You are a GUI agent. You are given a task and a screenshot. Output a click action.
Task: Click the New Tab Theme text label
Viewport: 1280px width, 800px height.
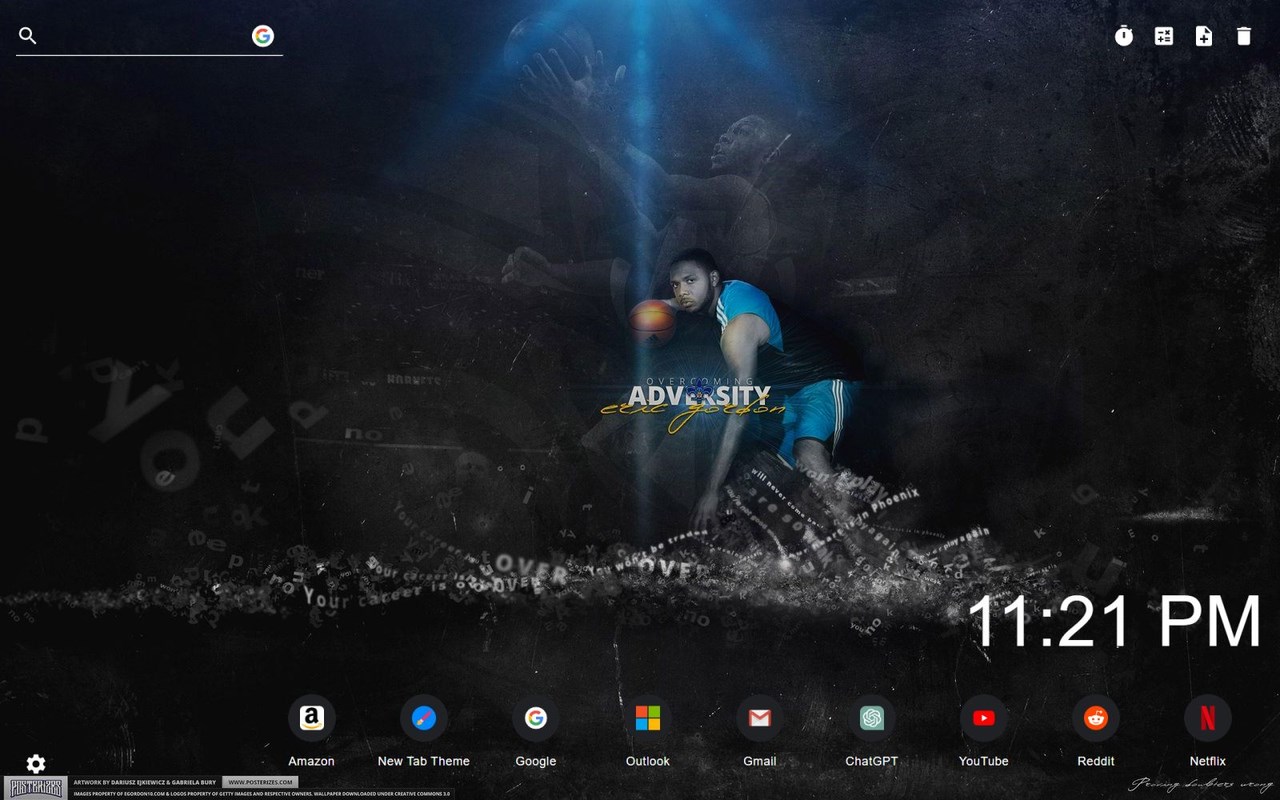(424, 761)
